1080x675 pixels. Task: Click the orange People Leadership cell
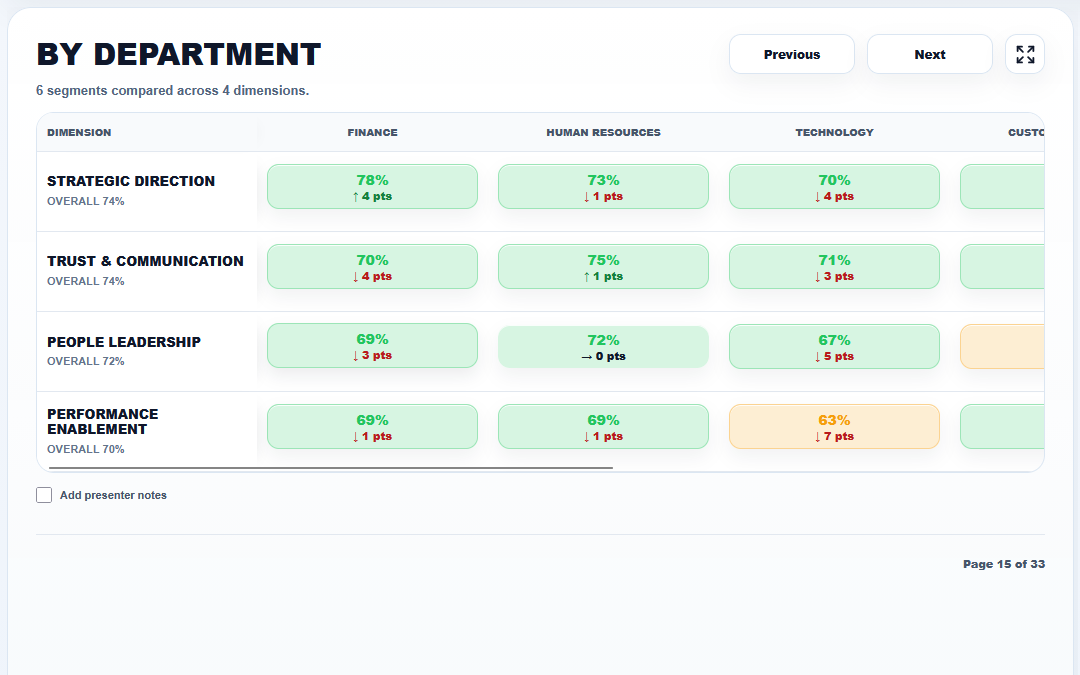(x=1002, y=346)
